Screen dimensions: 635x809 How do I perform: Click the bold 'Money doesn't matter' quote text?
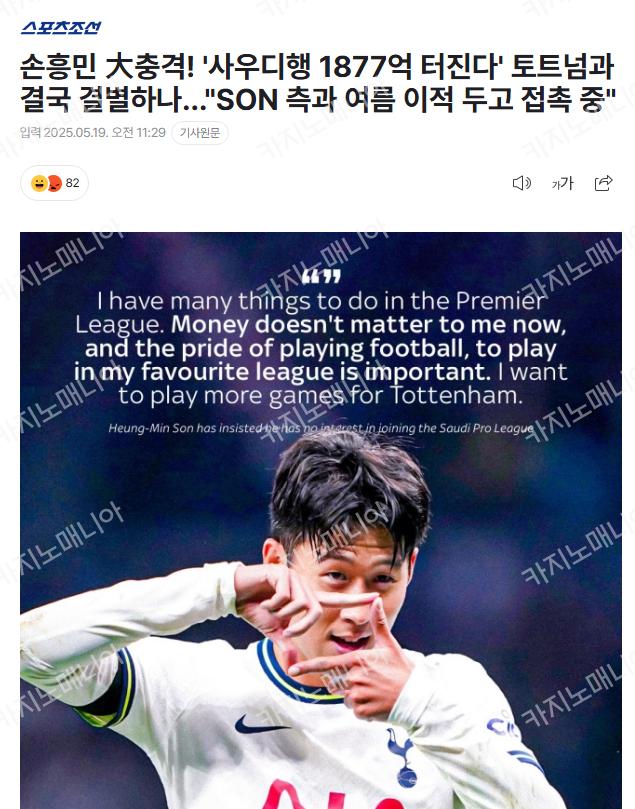click(x=320, y=348)
